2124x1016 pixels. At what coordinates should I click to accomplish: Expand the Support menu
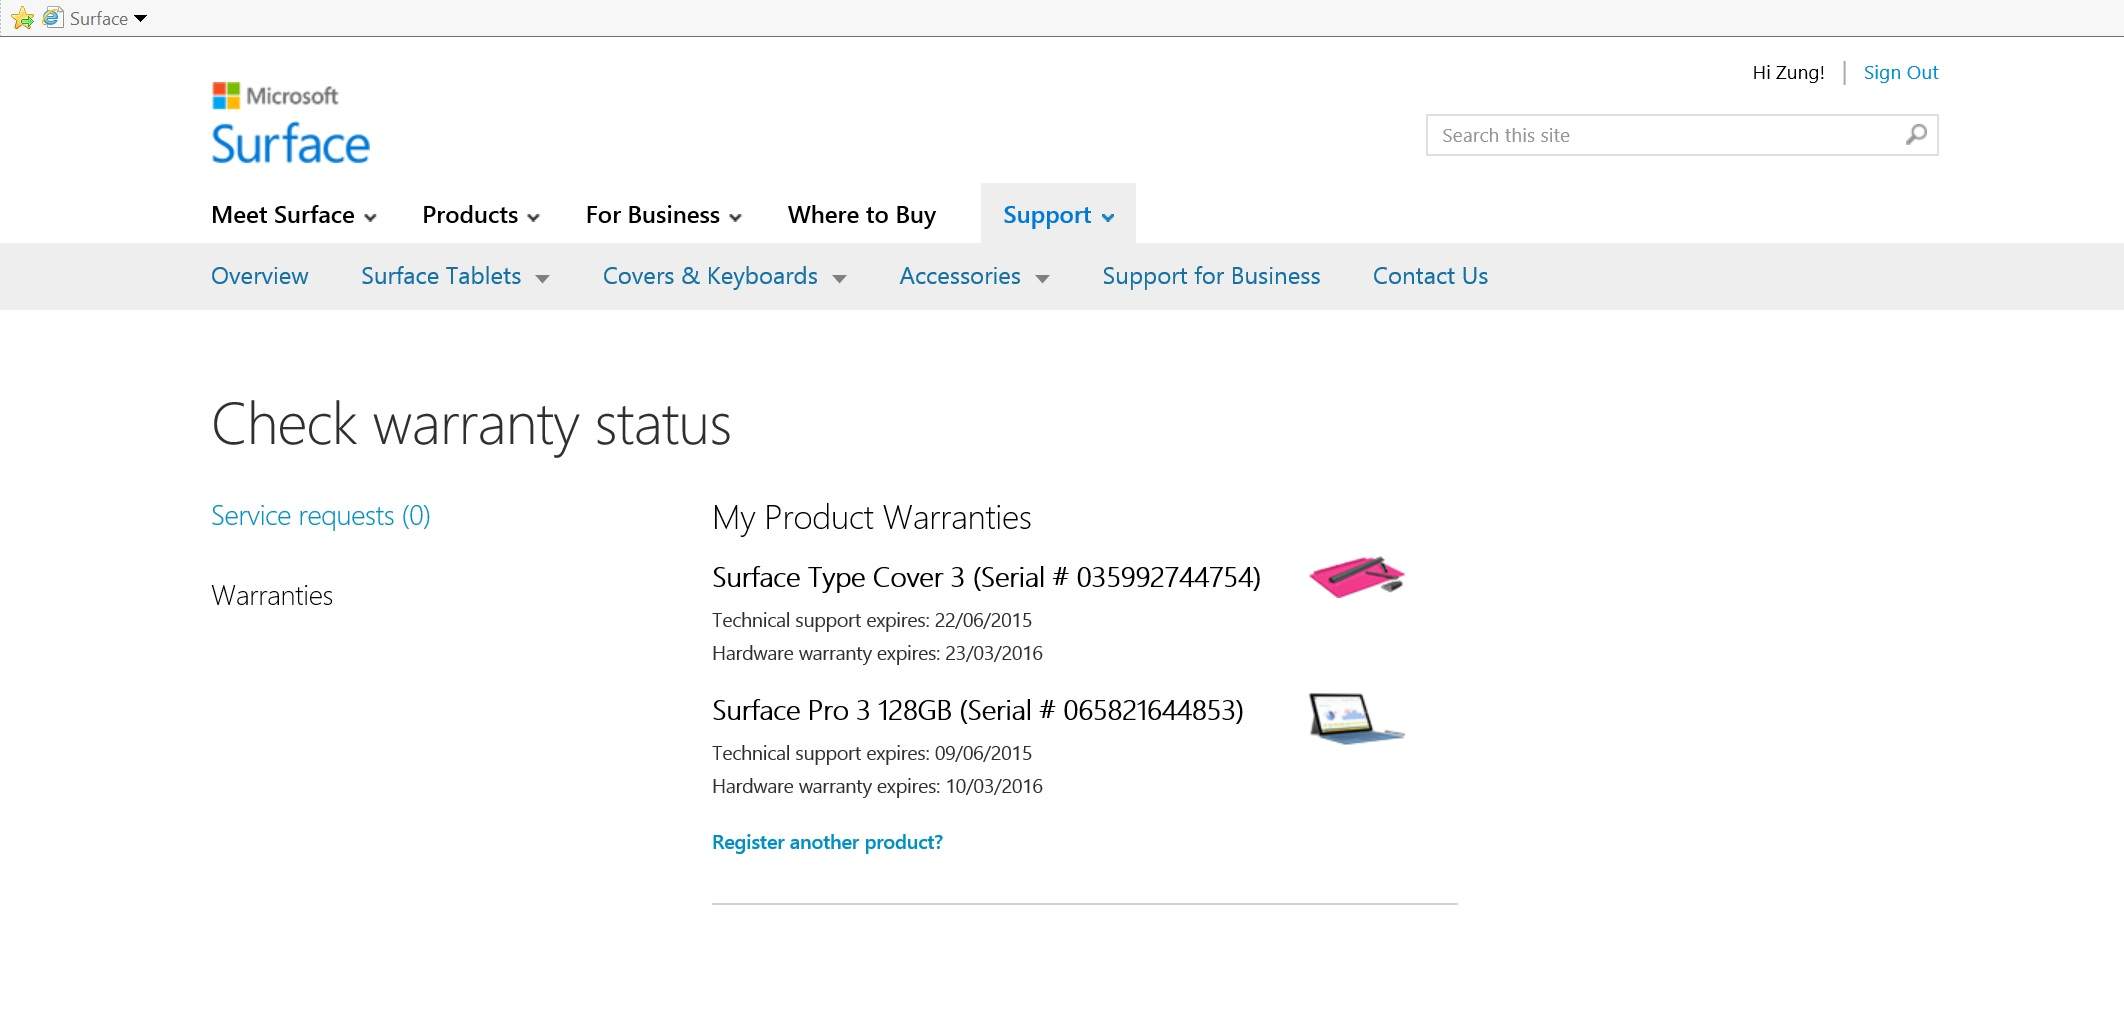point(1058,215)
